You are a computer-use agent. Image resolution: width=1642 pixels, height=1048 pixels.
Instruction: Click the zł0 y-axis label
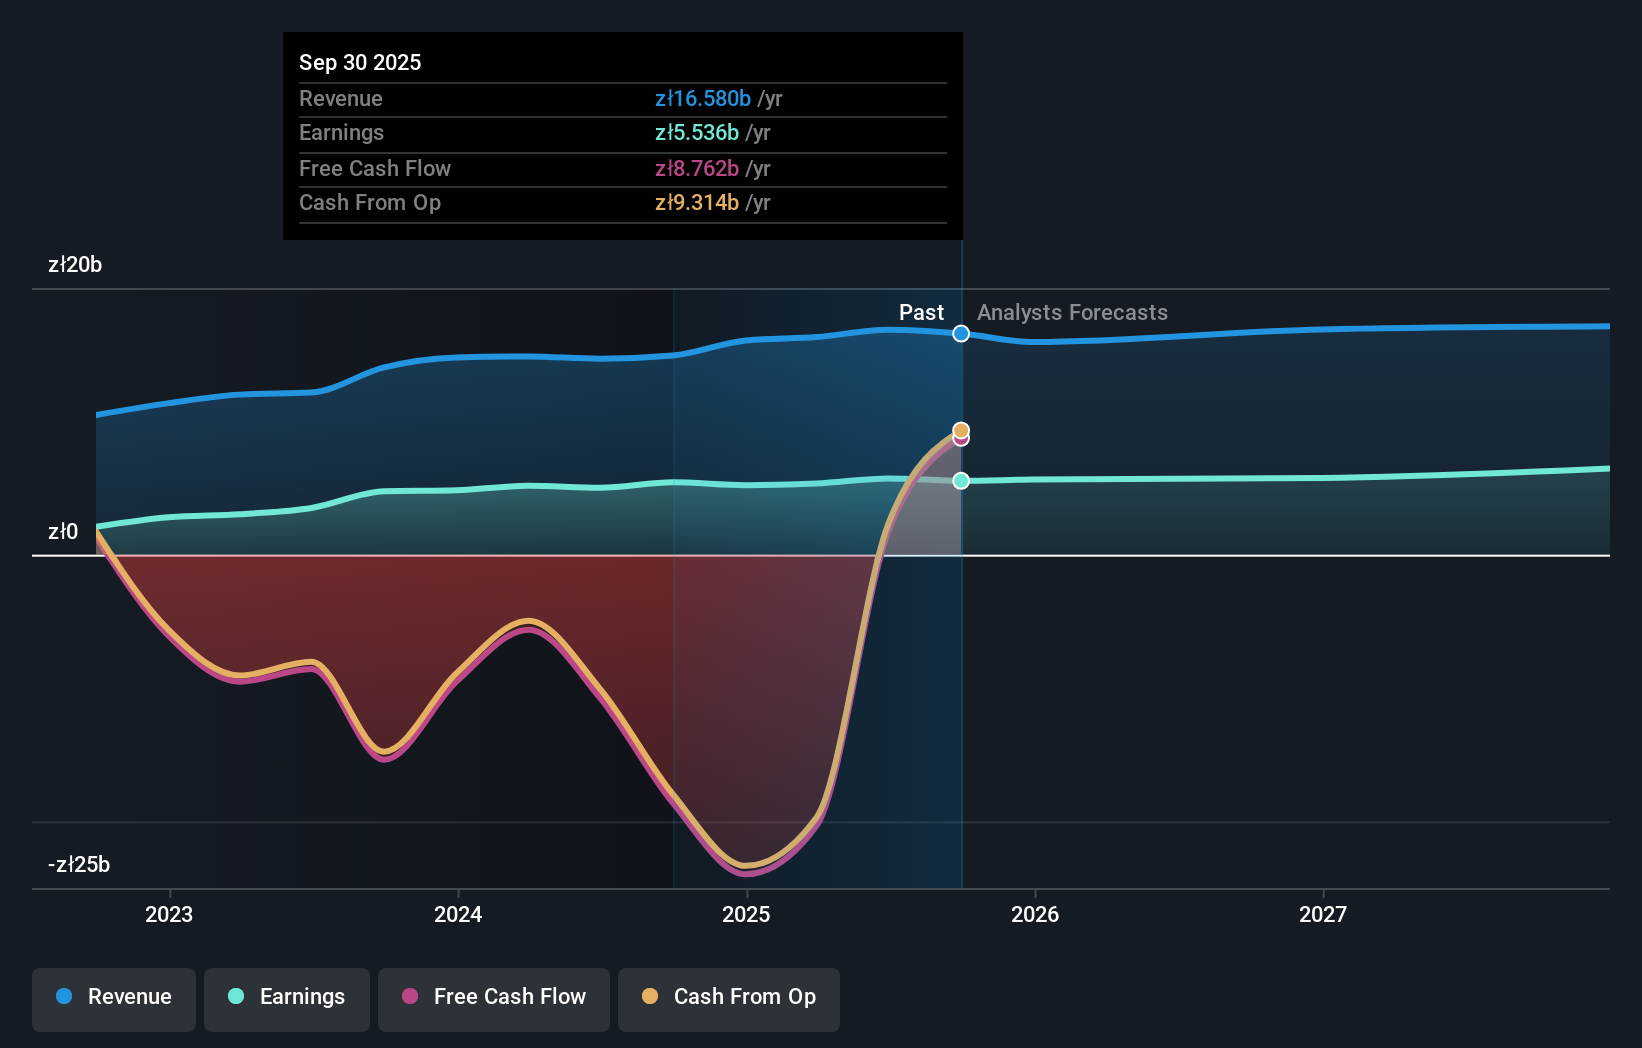(x=63, y=532)
